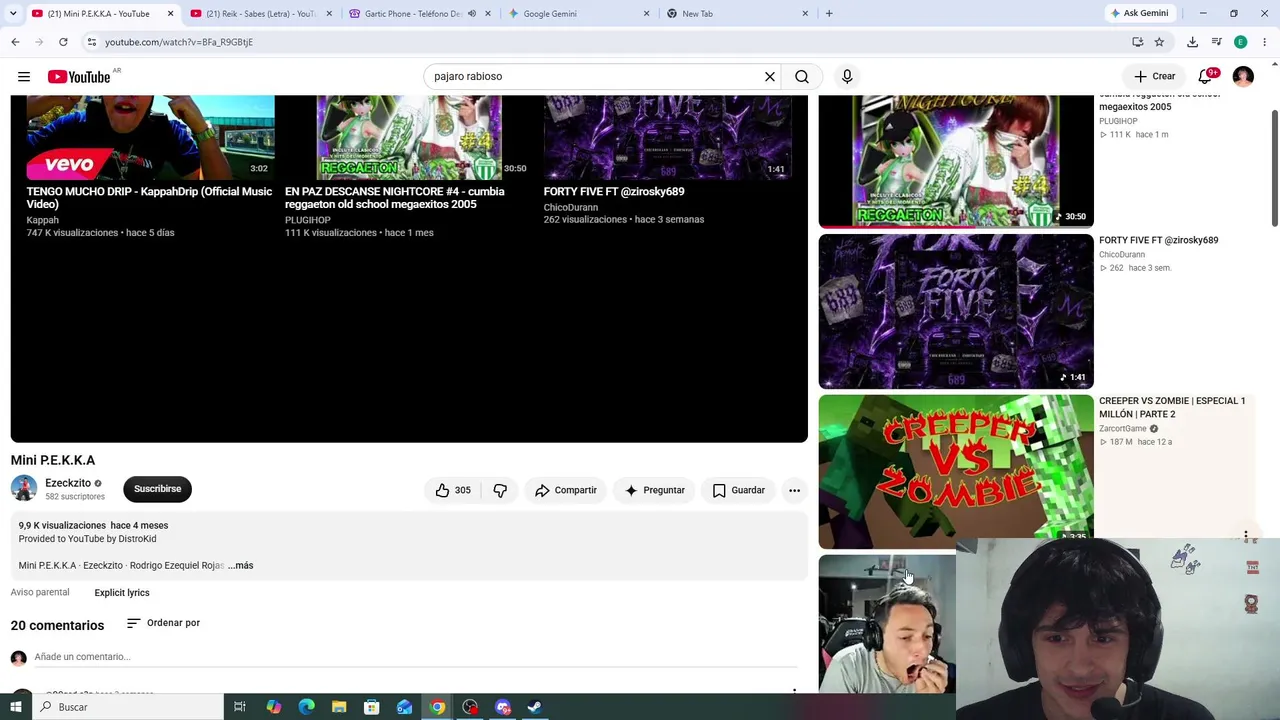This screenshot has width=1280, height=720.
Task: Focus the Añade un comentario field
Action: [x=415, y=657]
